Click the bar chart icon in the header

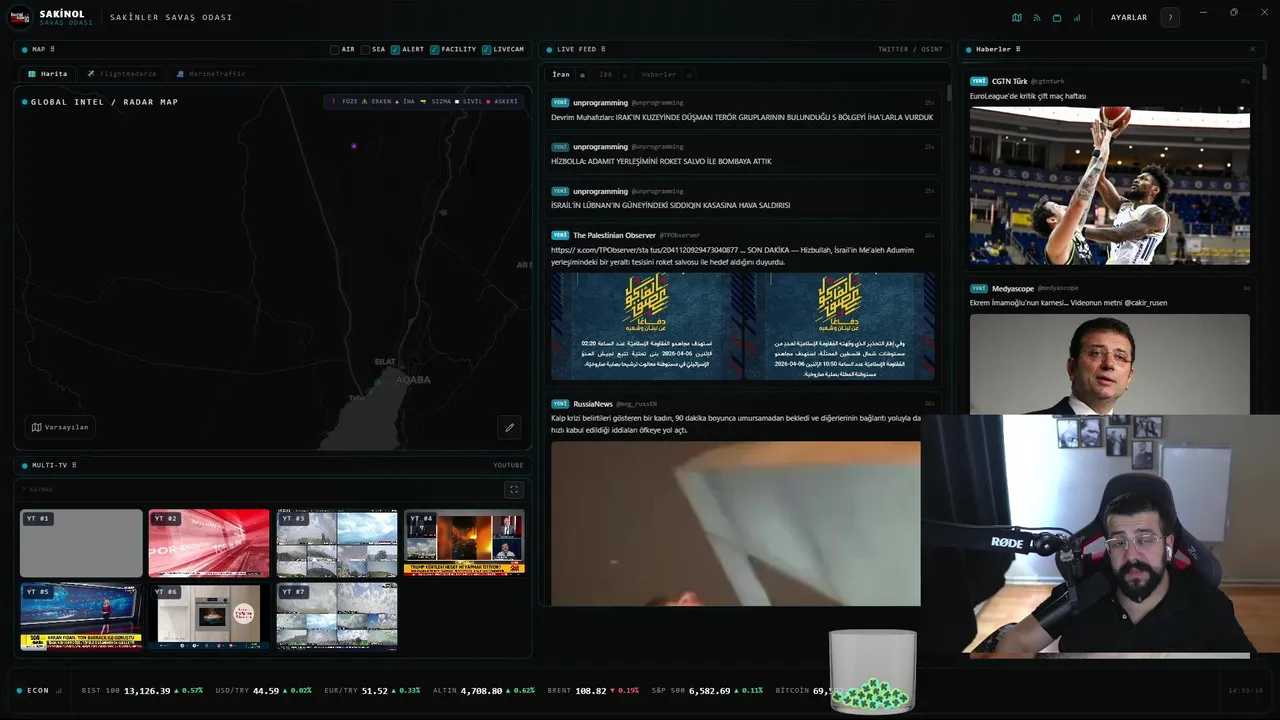point(1077,17)
